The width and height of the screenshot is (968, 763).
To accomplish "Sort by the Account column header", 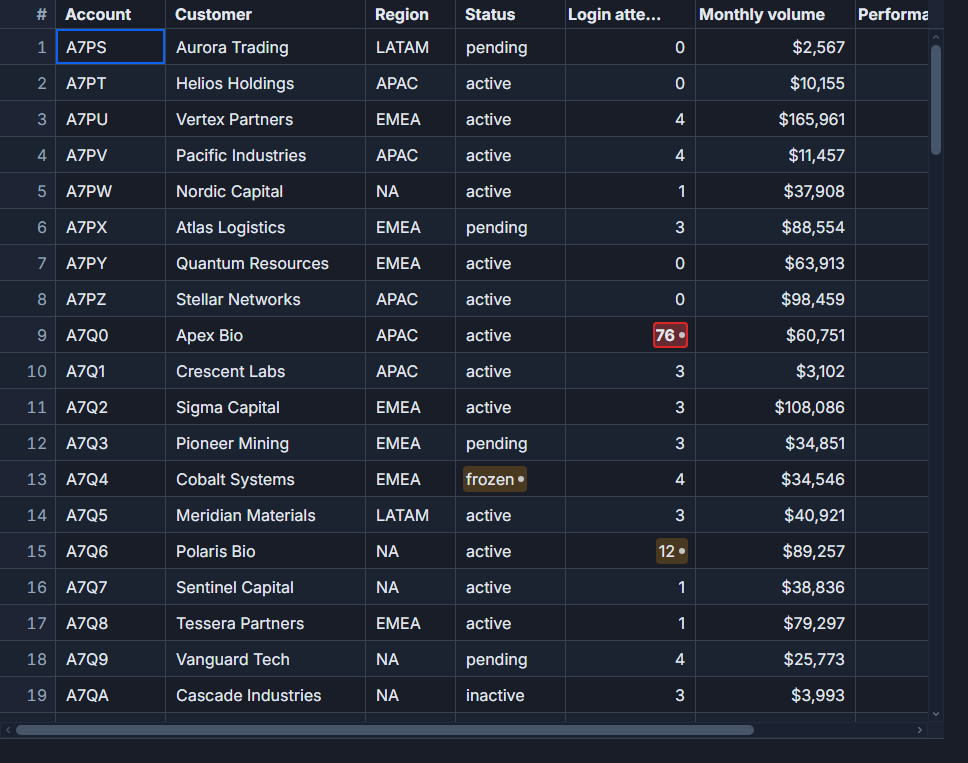I will point(111,14).
